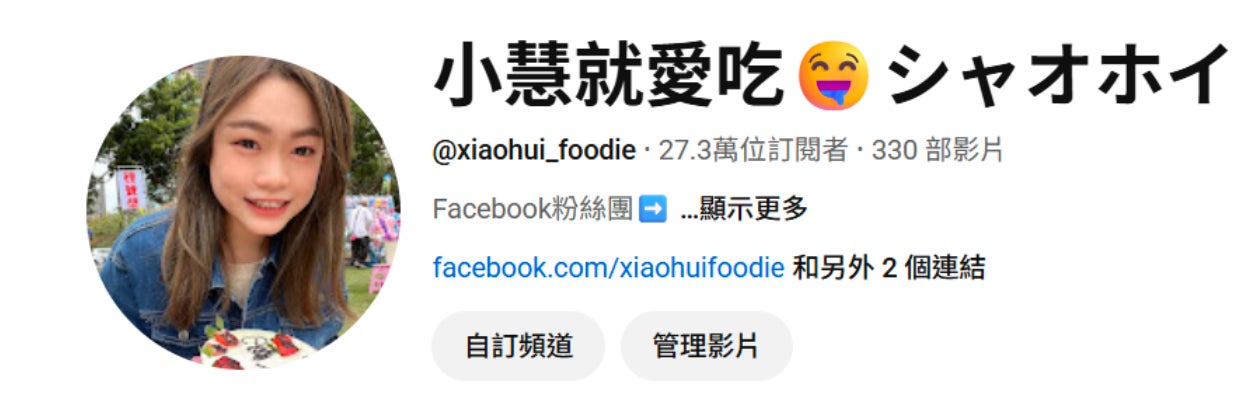
Task: Select the @xiaohui_foodie channel handle
Action: [x=534, y=151]
